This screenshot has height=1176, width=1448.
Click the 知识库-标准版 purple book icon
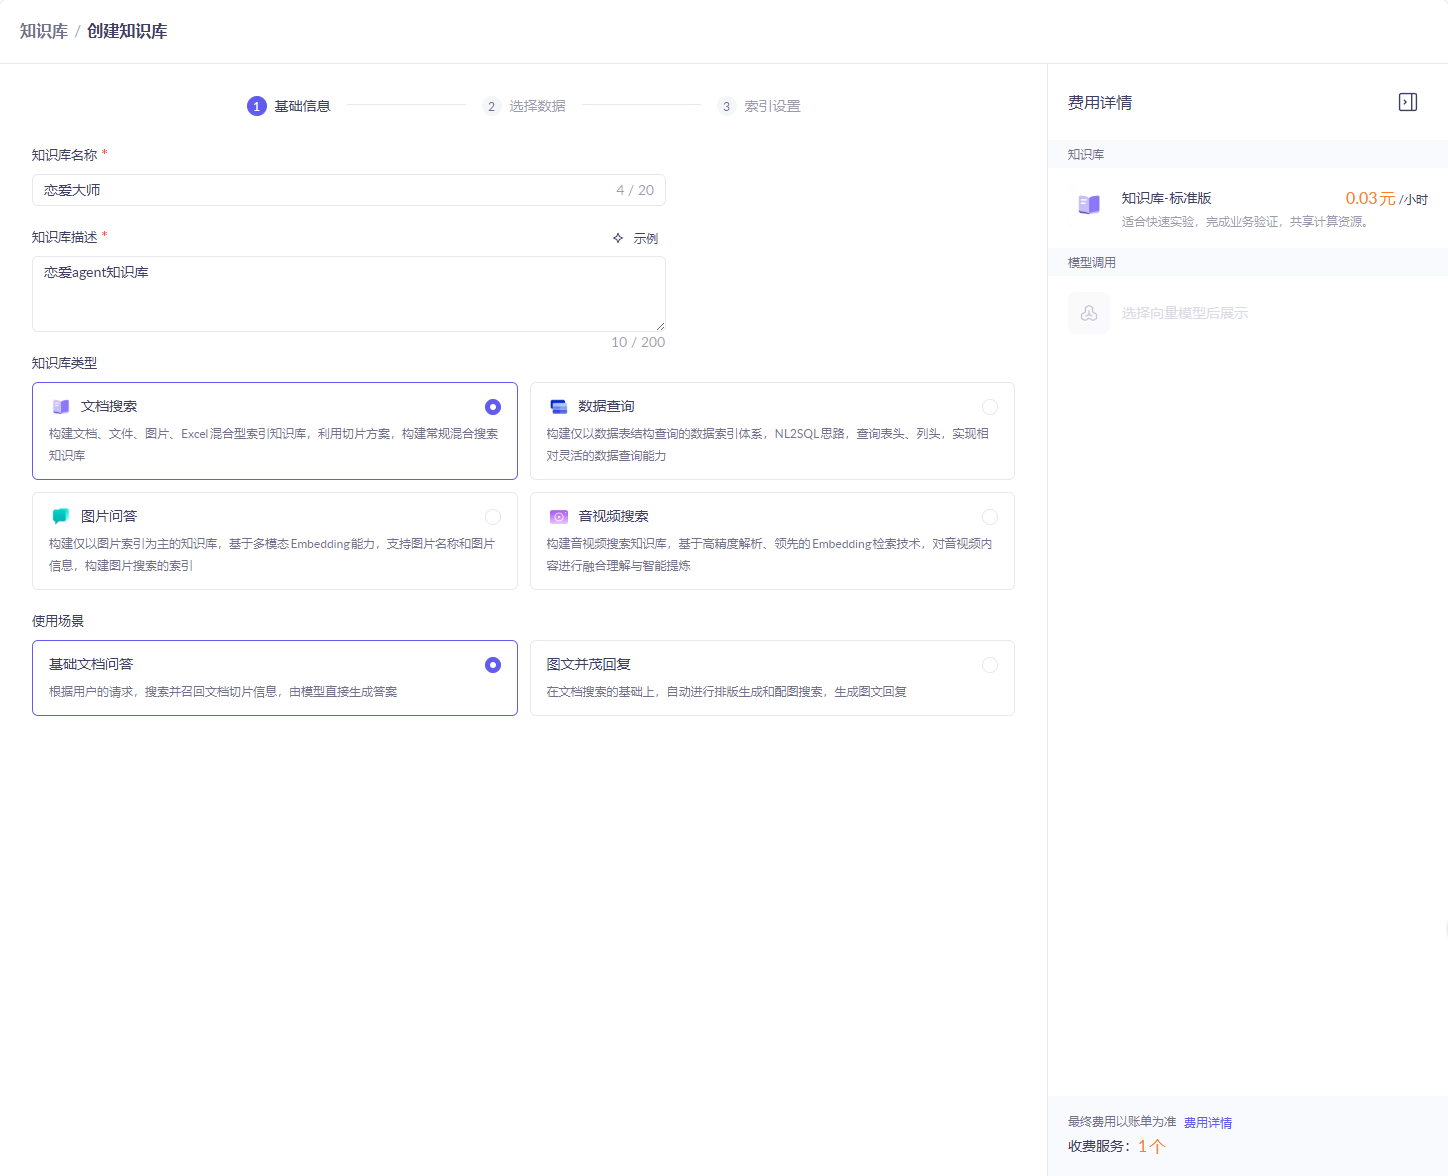click(1089, 205)
